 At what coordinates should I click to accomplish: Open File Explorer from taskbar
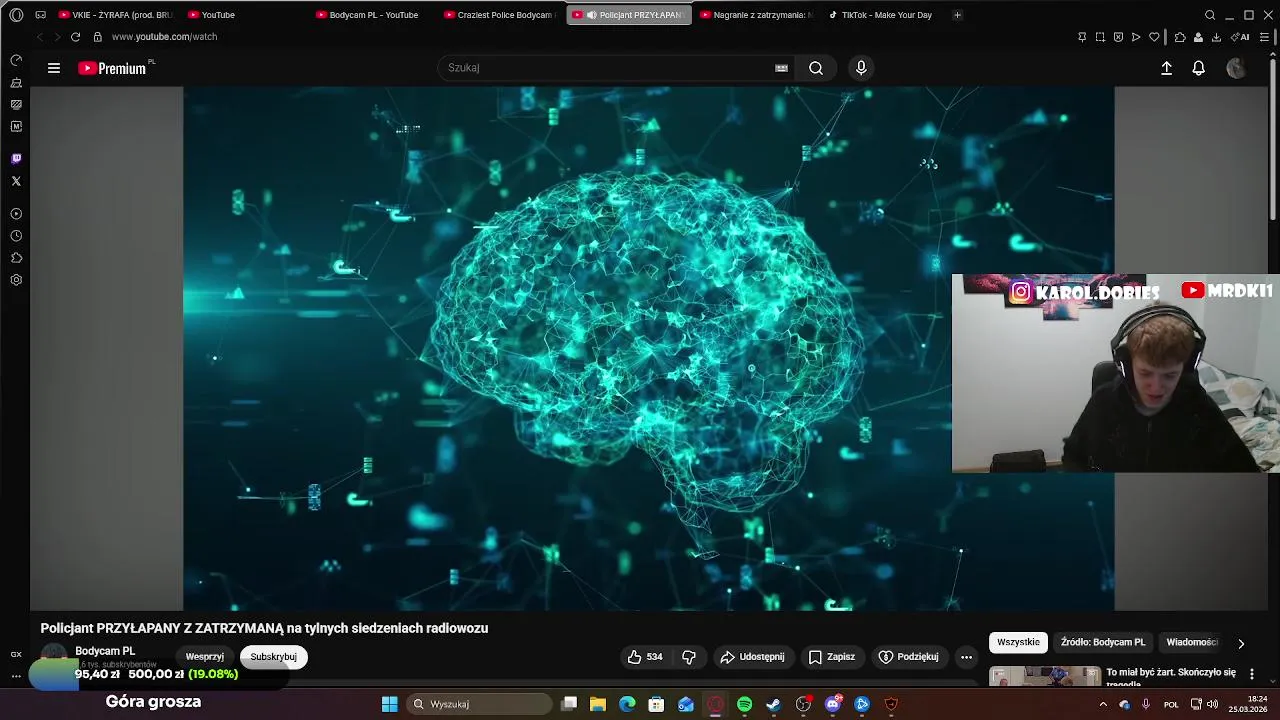pos(598,704)
